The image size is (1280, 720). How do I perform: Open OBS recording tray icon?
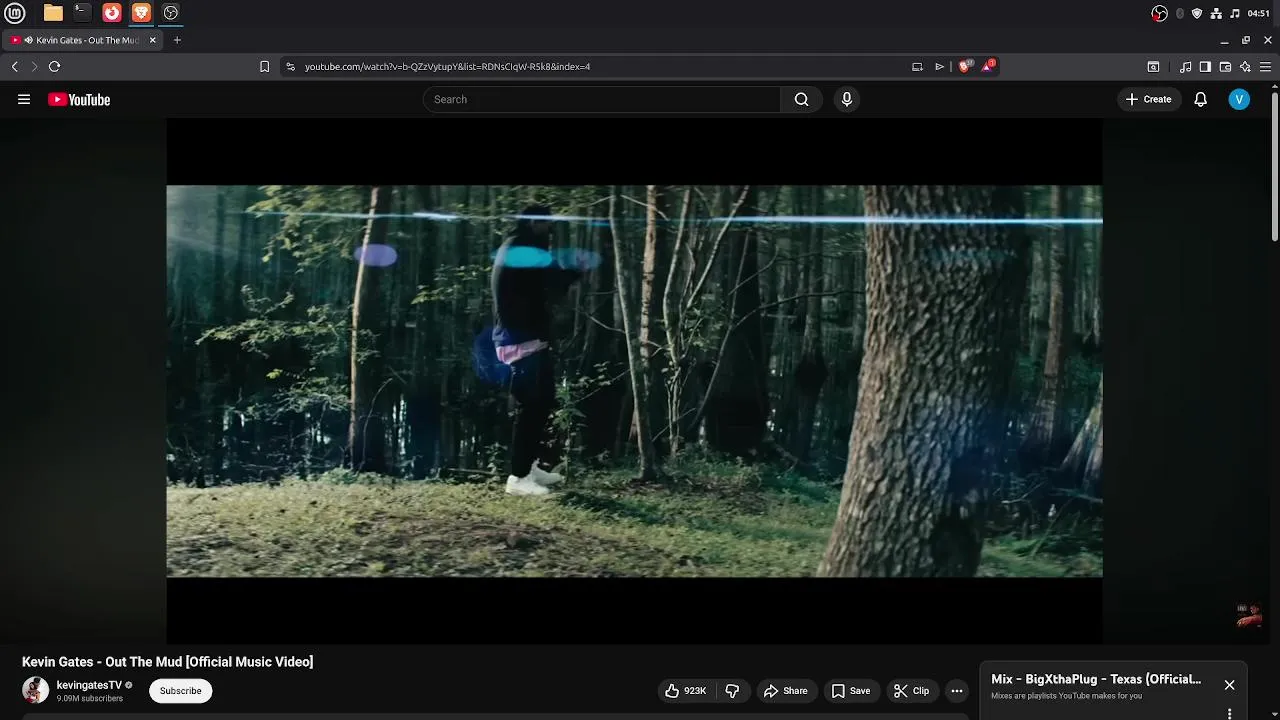click(1159, 13)
